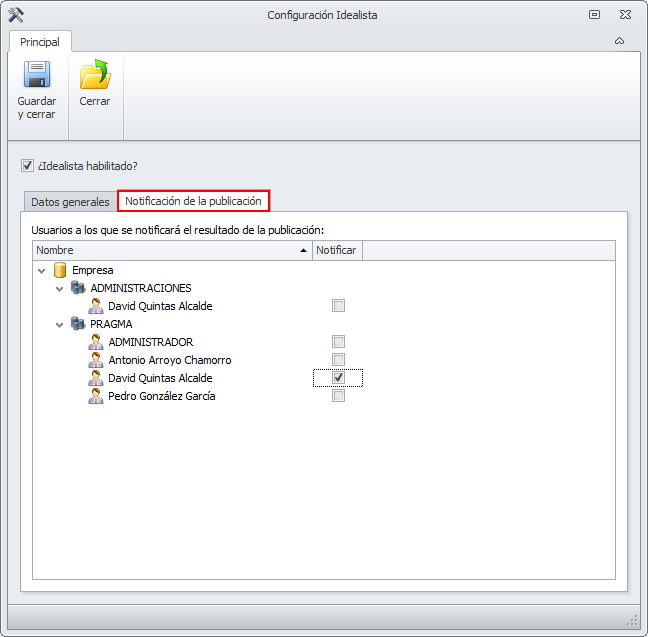Click the Notificar column header
The width and height of the screenshot is (648, 637).
coord(337,251)
